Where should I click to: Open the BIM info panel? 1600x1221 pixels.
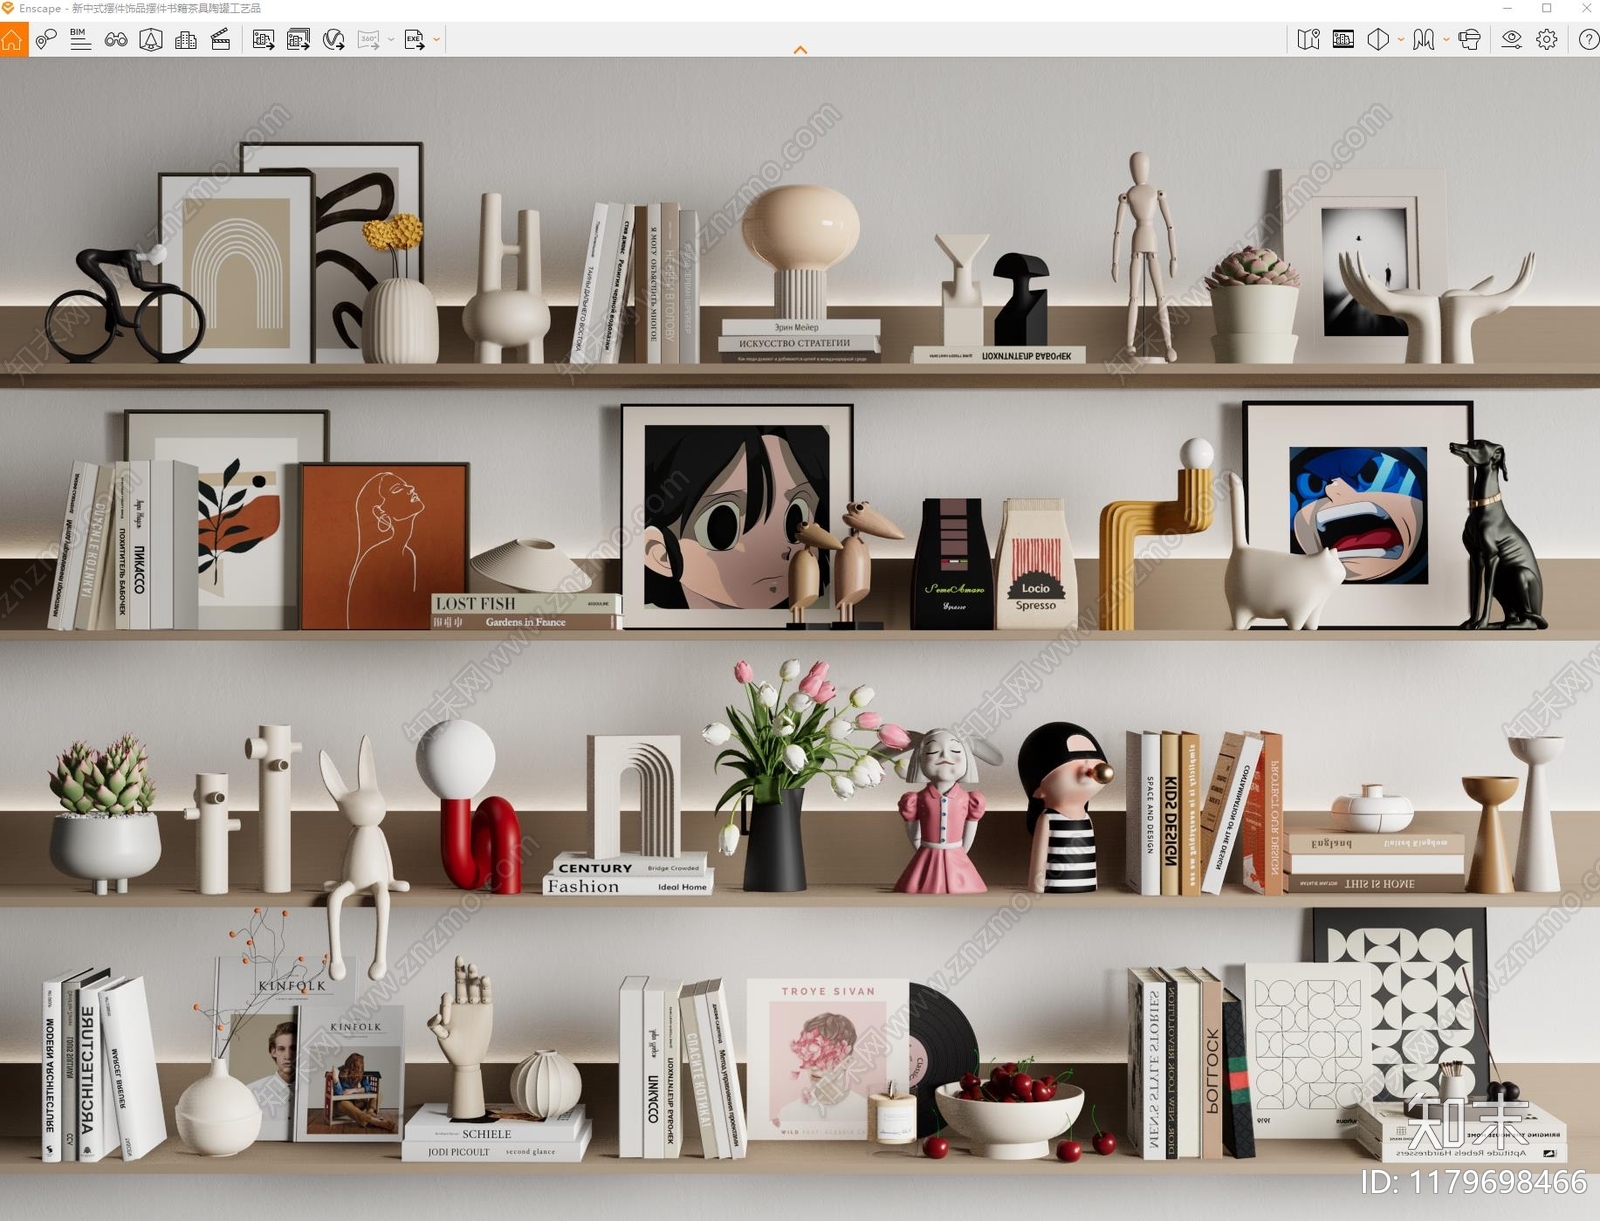click(x=80, y=39)
